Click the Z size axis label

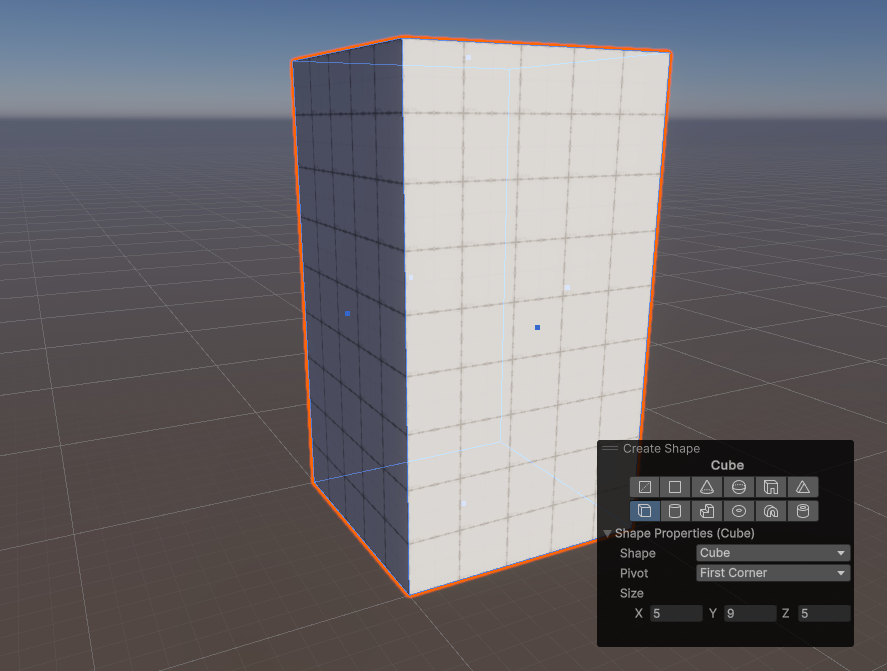pos(786,613)
